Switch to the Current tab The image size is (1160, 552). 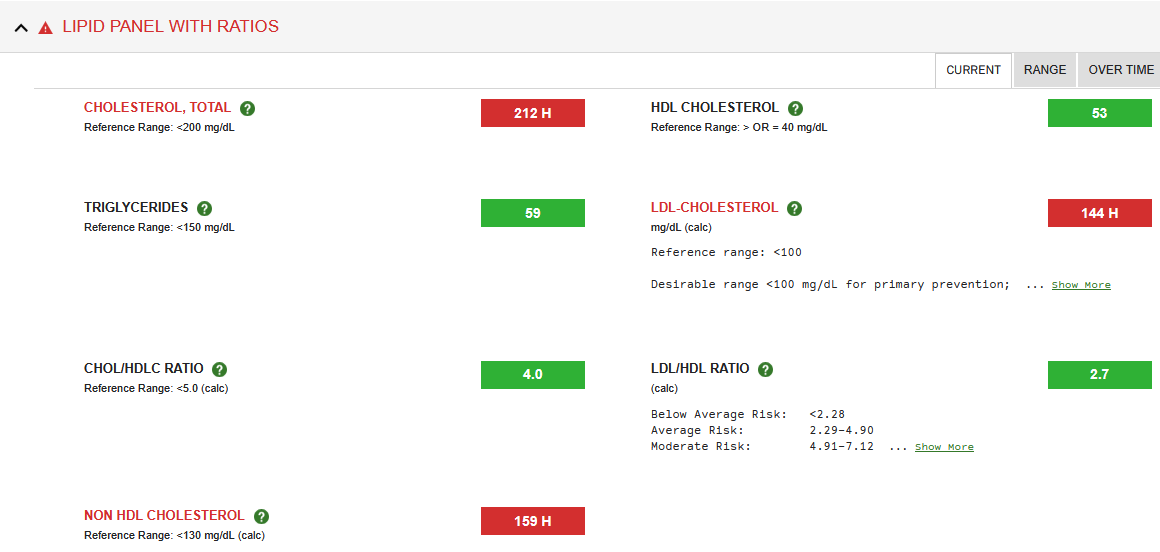(x=973, y=70)
